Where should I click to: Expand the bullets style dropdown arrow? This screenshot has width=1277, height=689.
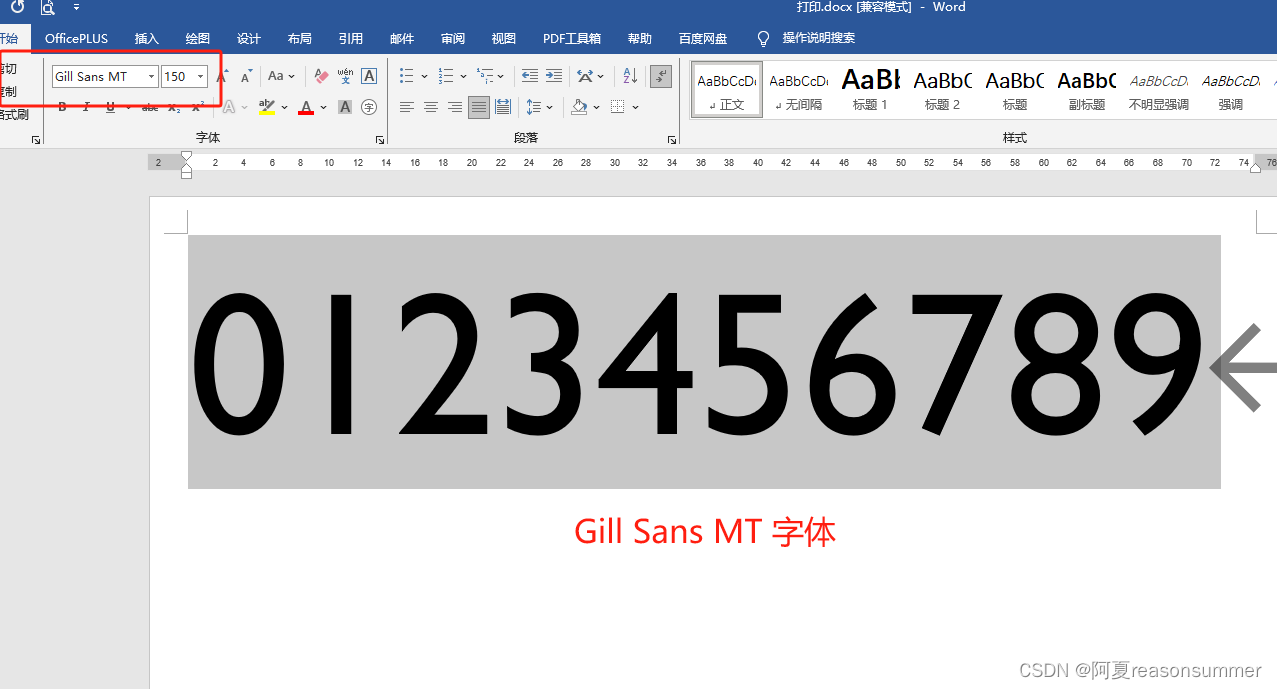(x=424, y=76)
